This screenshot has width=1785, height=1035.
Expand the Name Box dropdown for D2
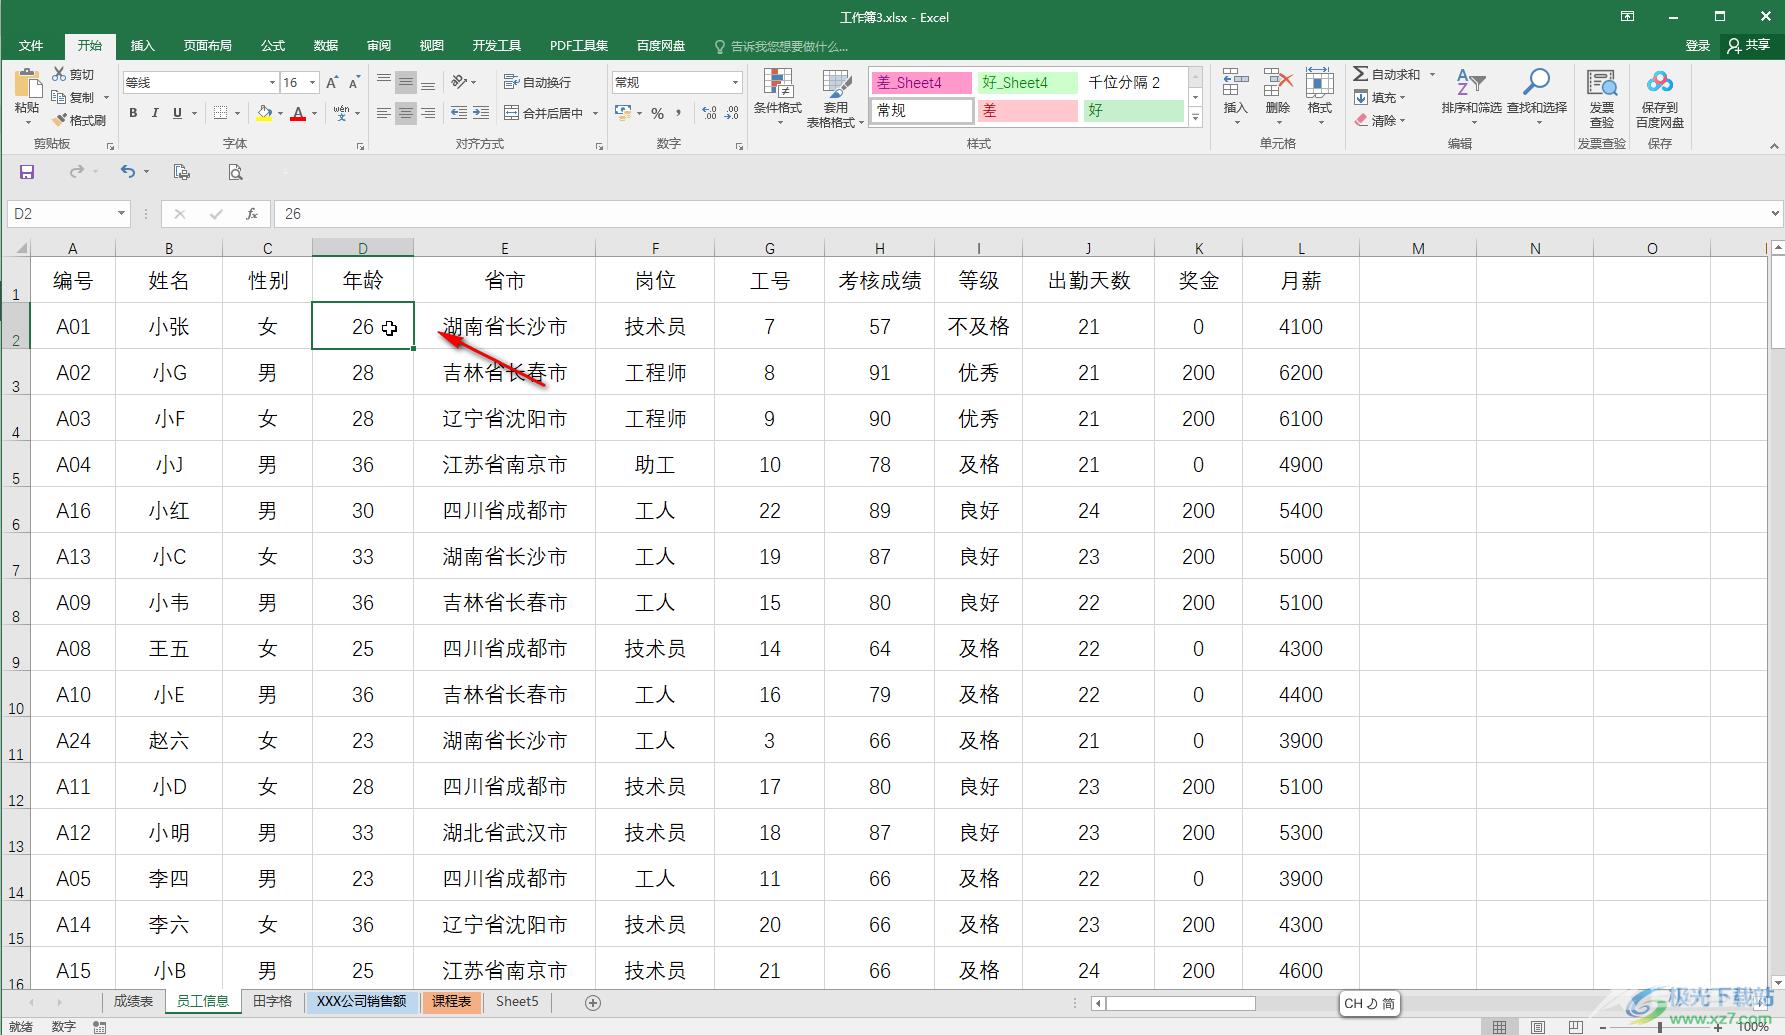pyautogui.click(x=121, y=213)
